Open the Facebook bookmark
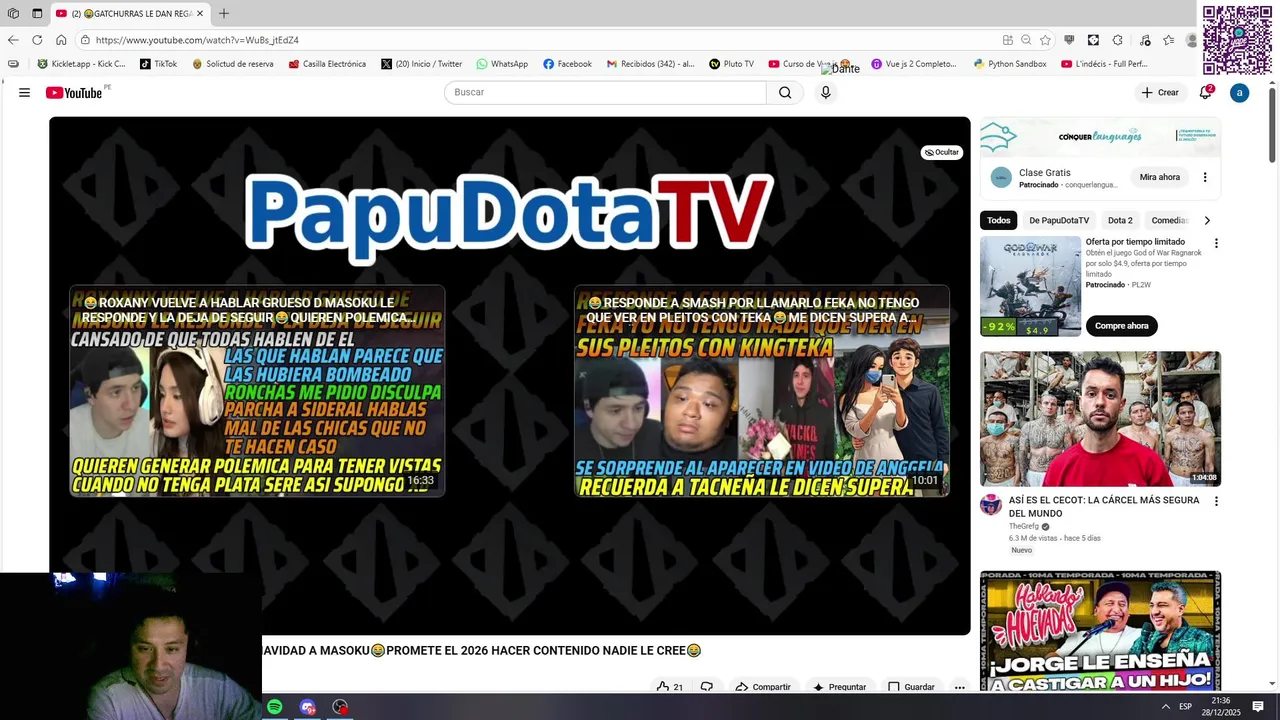This screenshot has width=1280, height=720. tap(567, 64)
